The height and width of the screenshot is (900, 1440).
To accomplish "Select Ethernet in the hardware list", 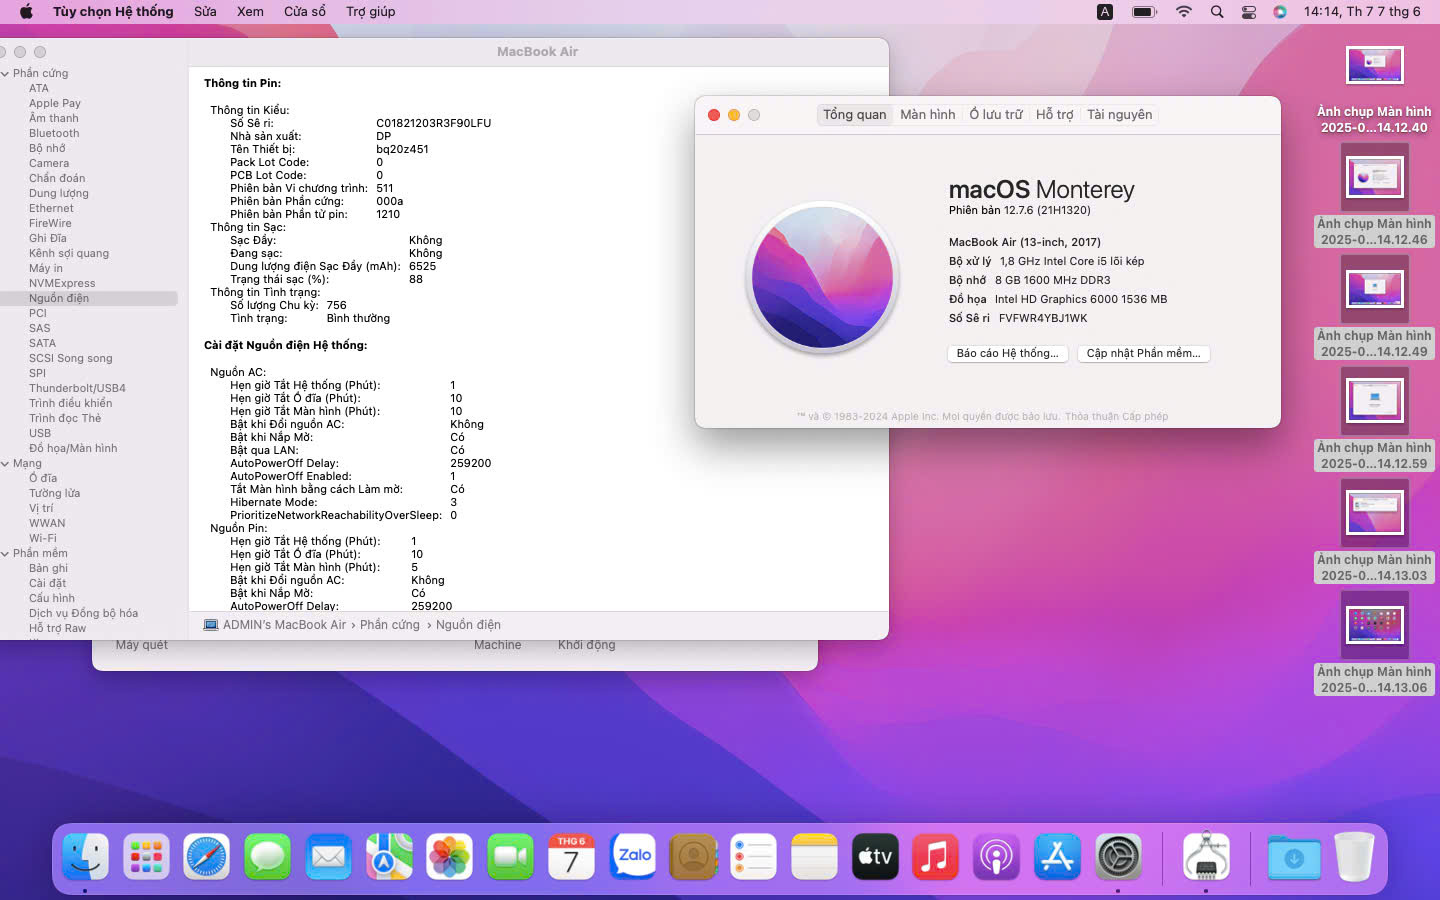I will click(x=51, y=208).
